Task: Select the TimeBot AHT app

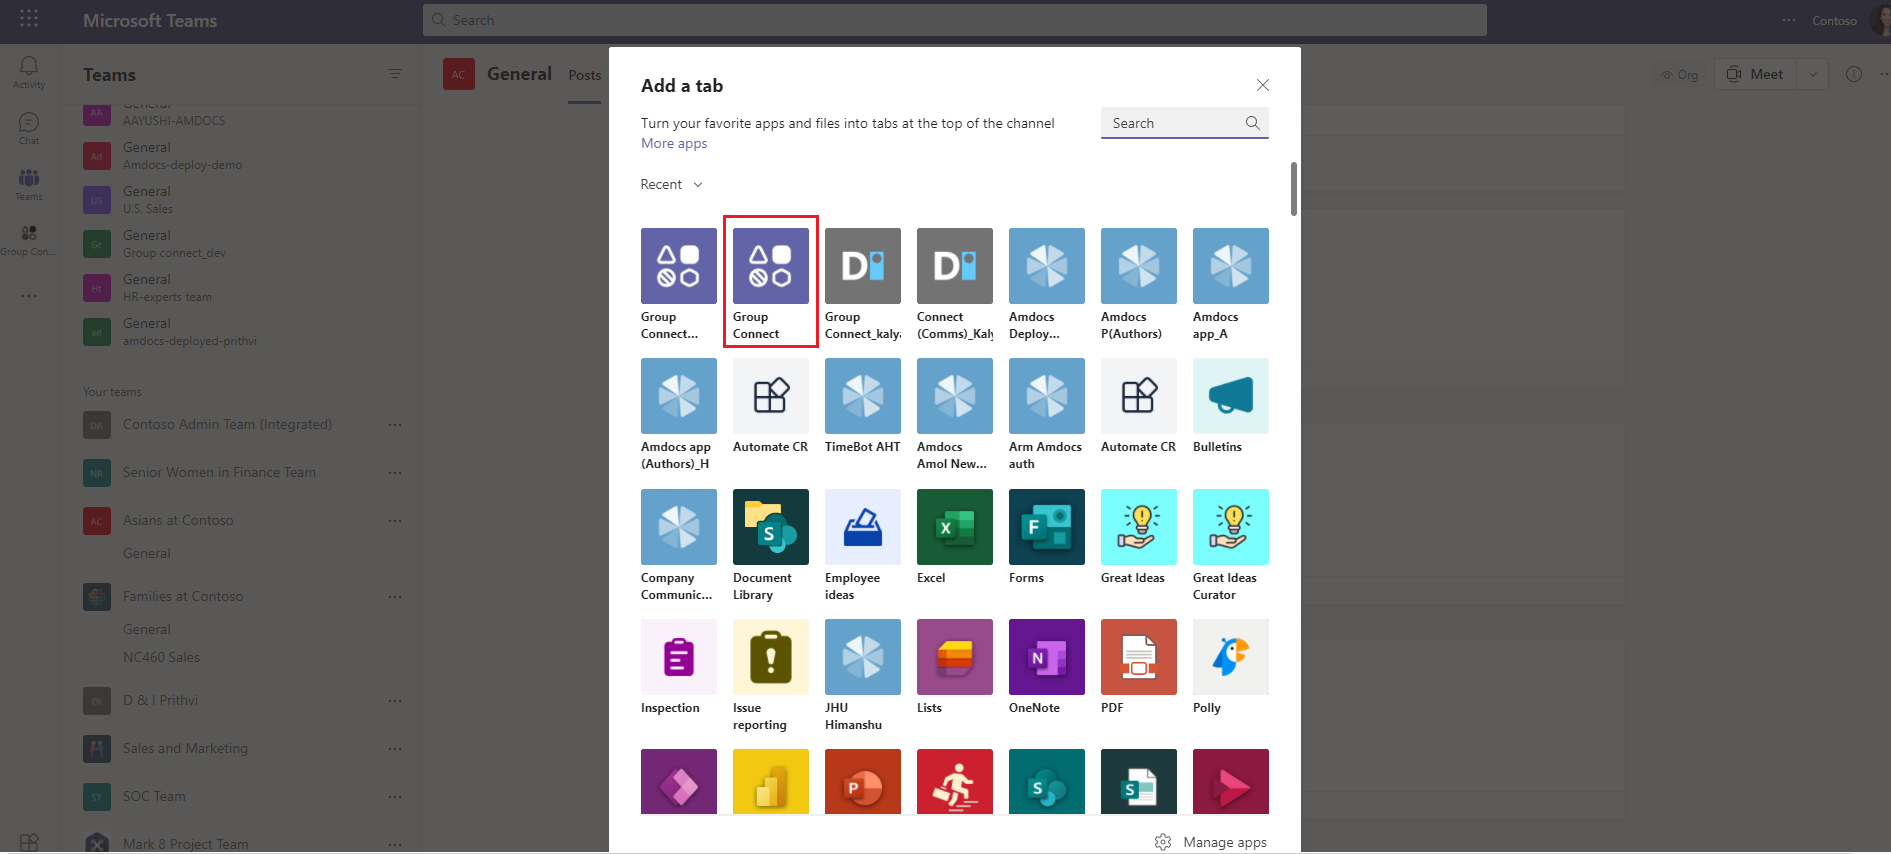Action: tap(863, 406)
